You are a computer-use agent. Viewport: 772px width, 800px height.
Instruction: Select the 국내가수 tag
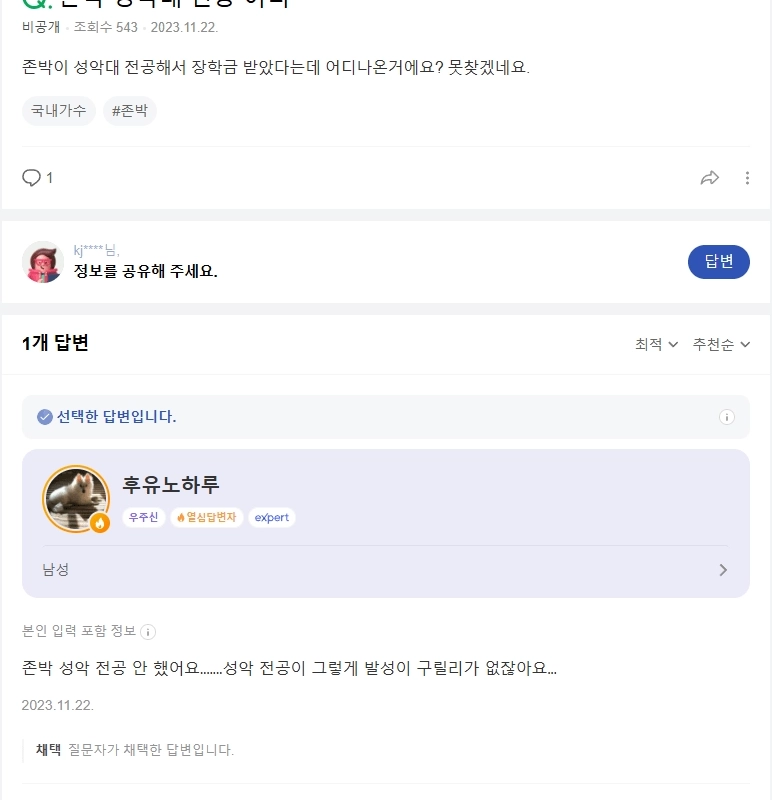click(x=58, y=111)
